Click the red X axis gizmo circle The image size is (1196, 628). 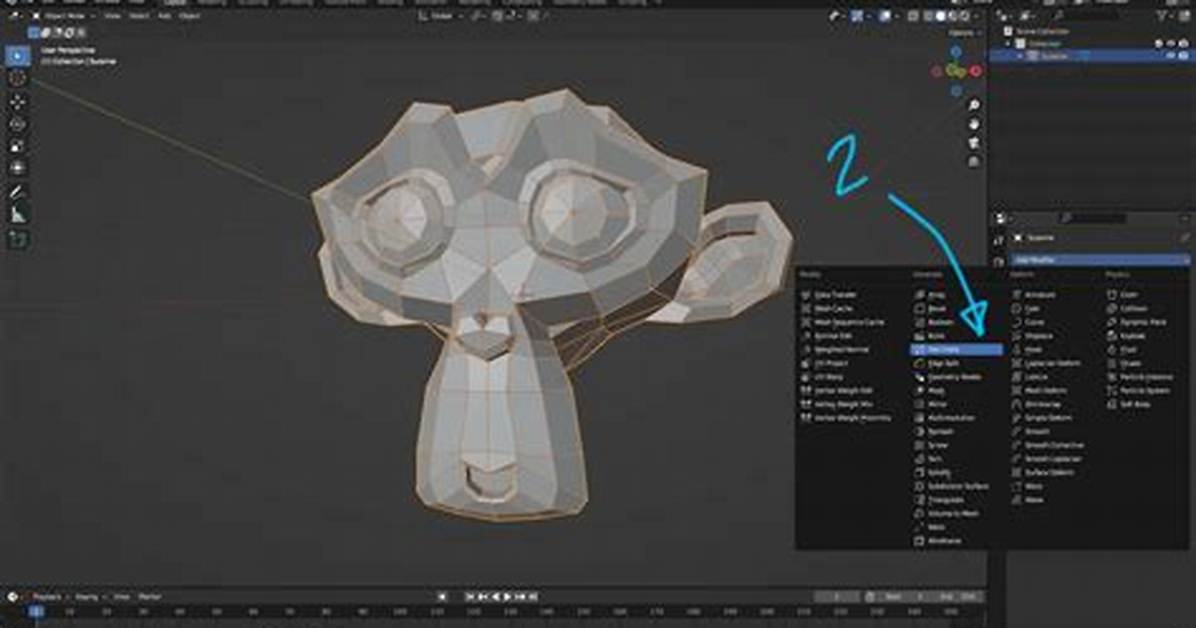coord(976,71)
